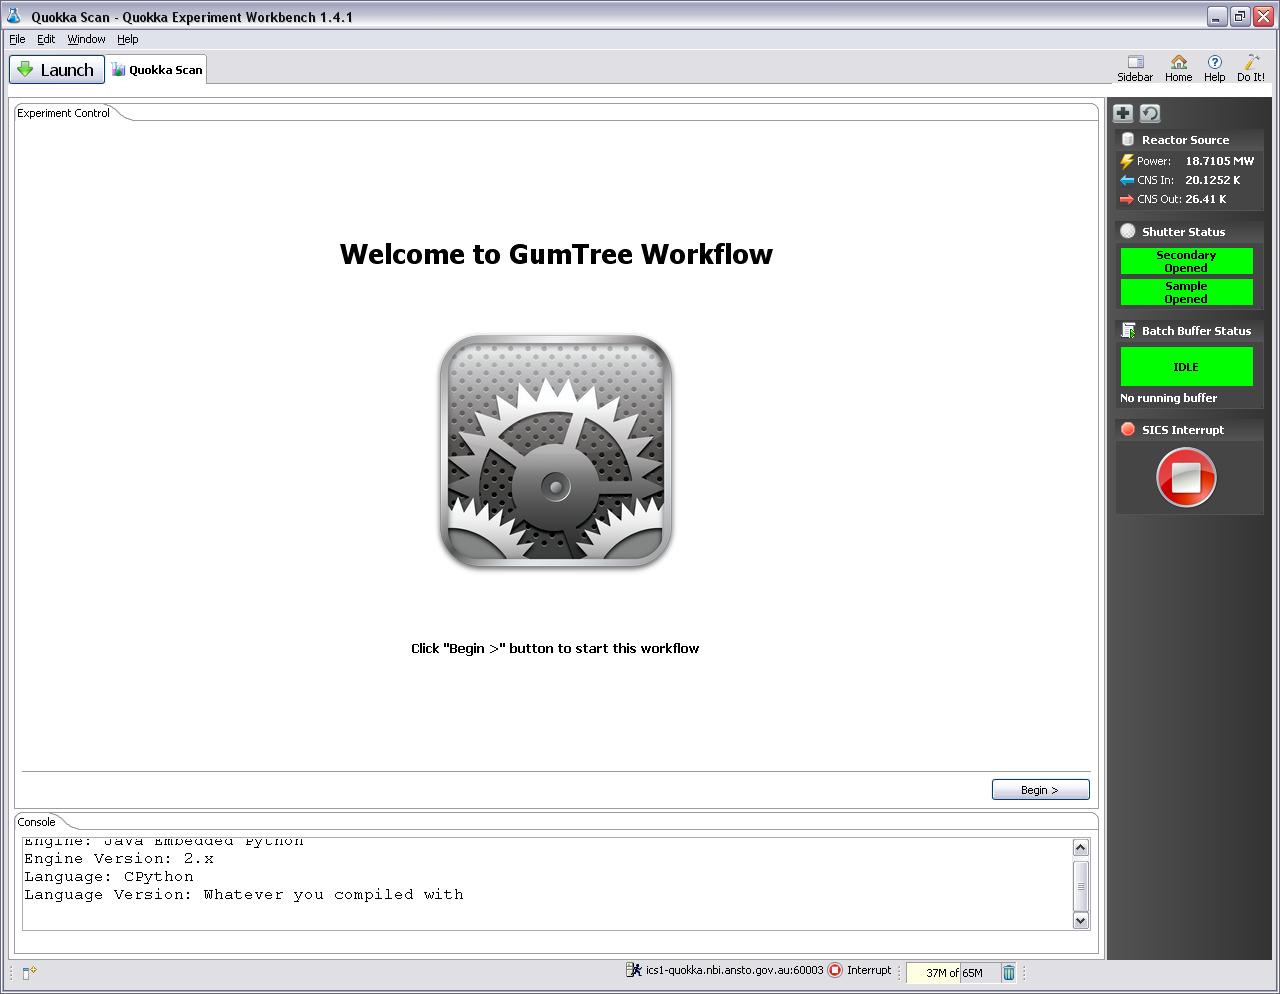The image size is (1280, 994).
Task: Switch to the Quokka Scan tab
Action: [157, 70]
